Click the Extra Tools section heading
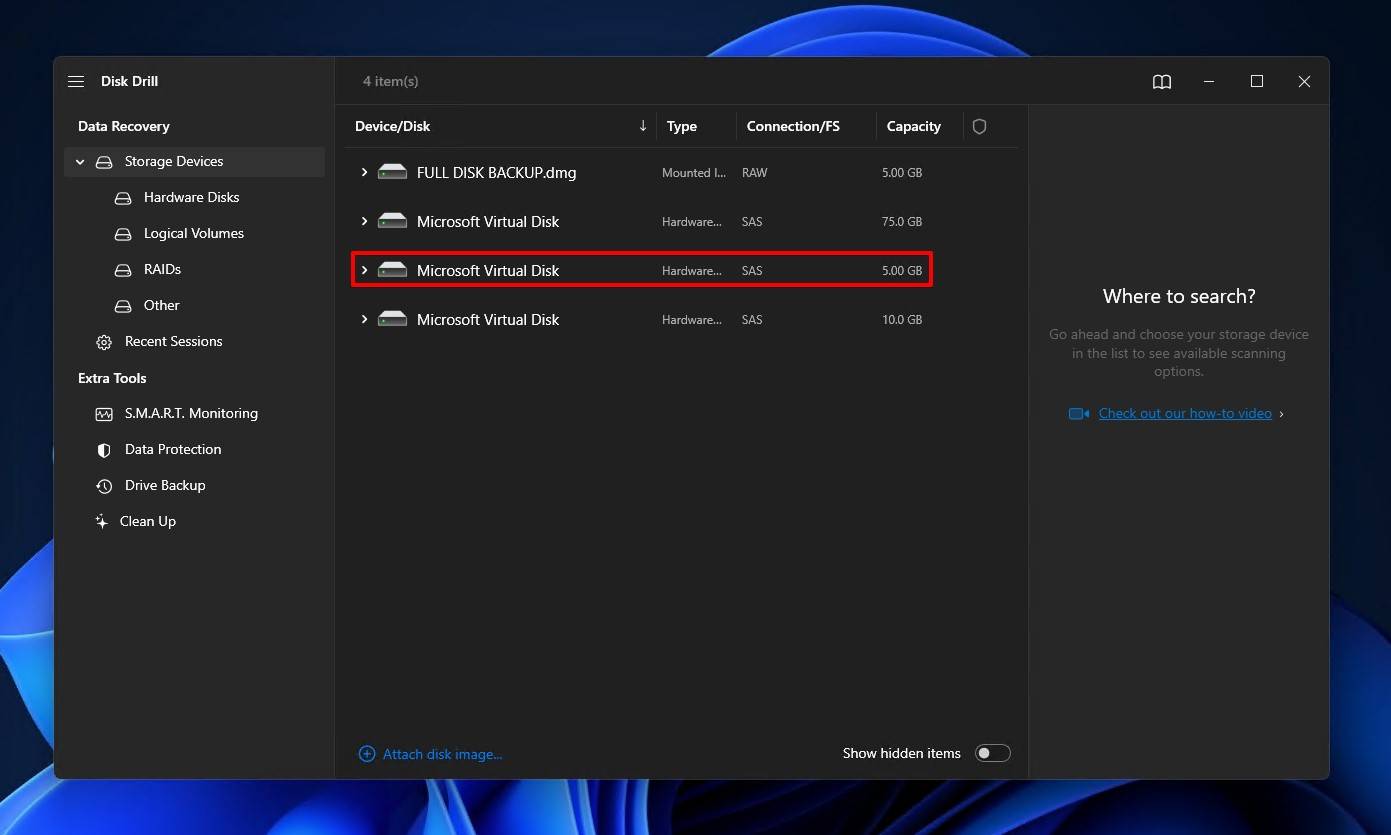This screenshot has width=1391, height=835. [x=112, y=378]
